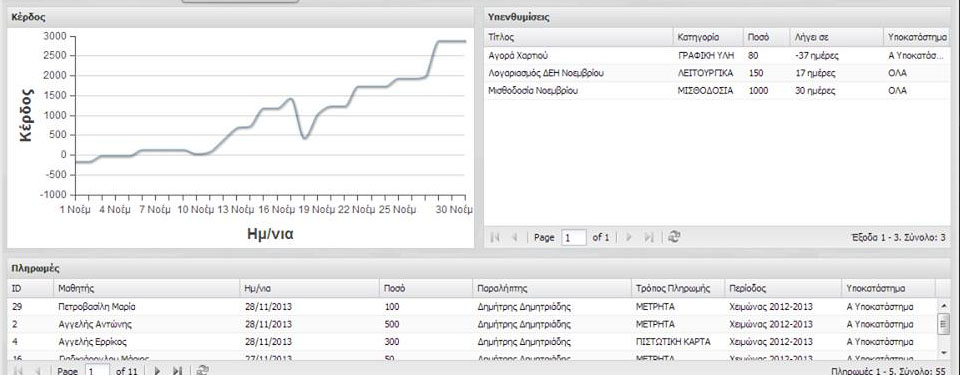960x375 pixels.
Task: Sort reminders by Υποκατάστημα column header
Action: click(917, 37)
